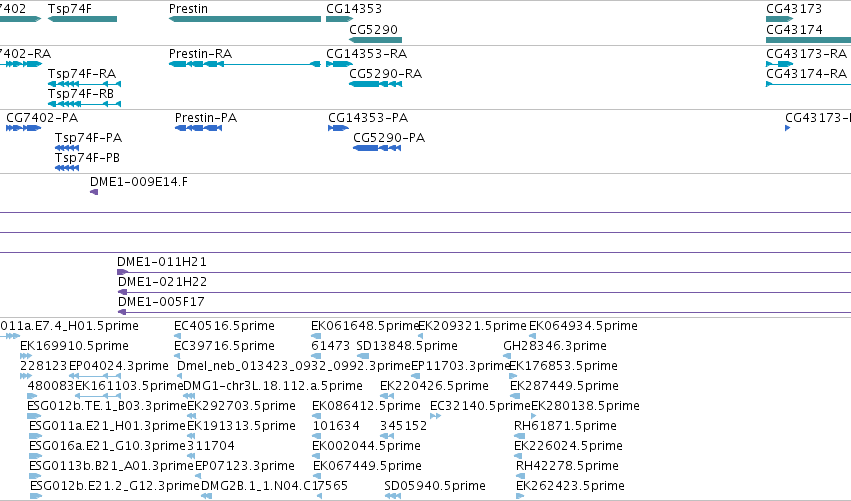Open EST ESG012b.TE.1_B03.3prime
The image size is (851, 501).
107,406
